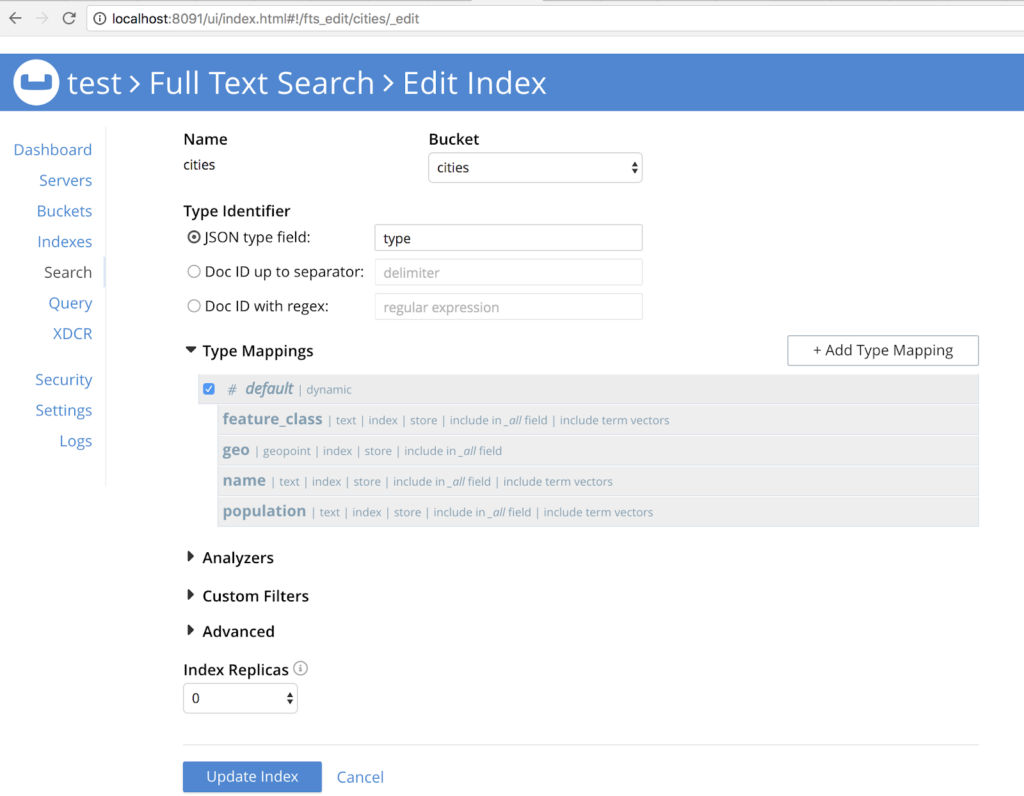Select the JSON type field radio button
This screenshot has height=796, width=1024.
click(x=194, y=238)
